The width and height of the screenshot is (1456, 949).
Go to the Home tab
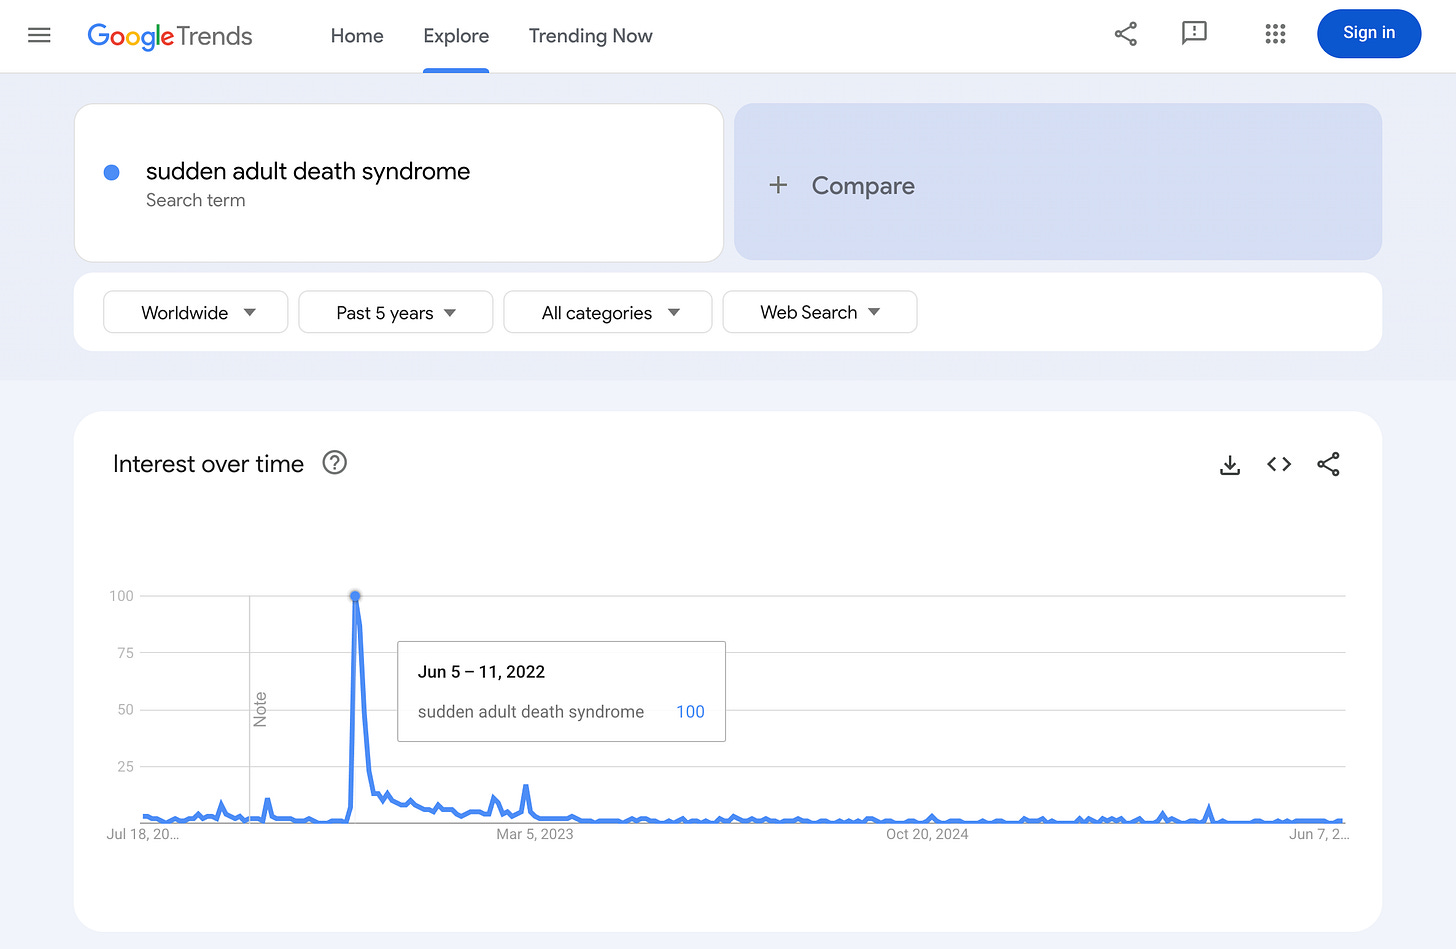pyautogui.click(x=357, y=36)
